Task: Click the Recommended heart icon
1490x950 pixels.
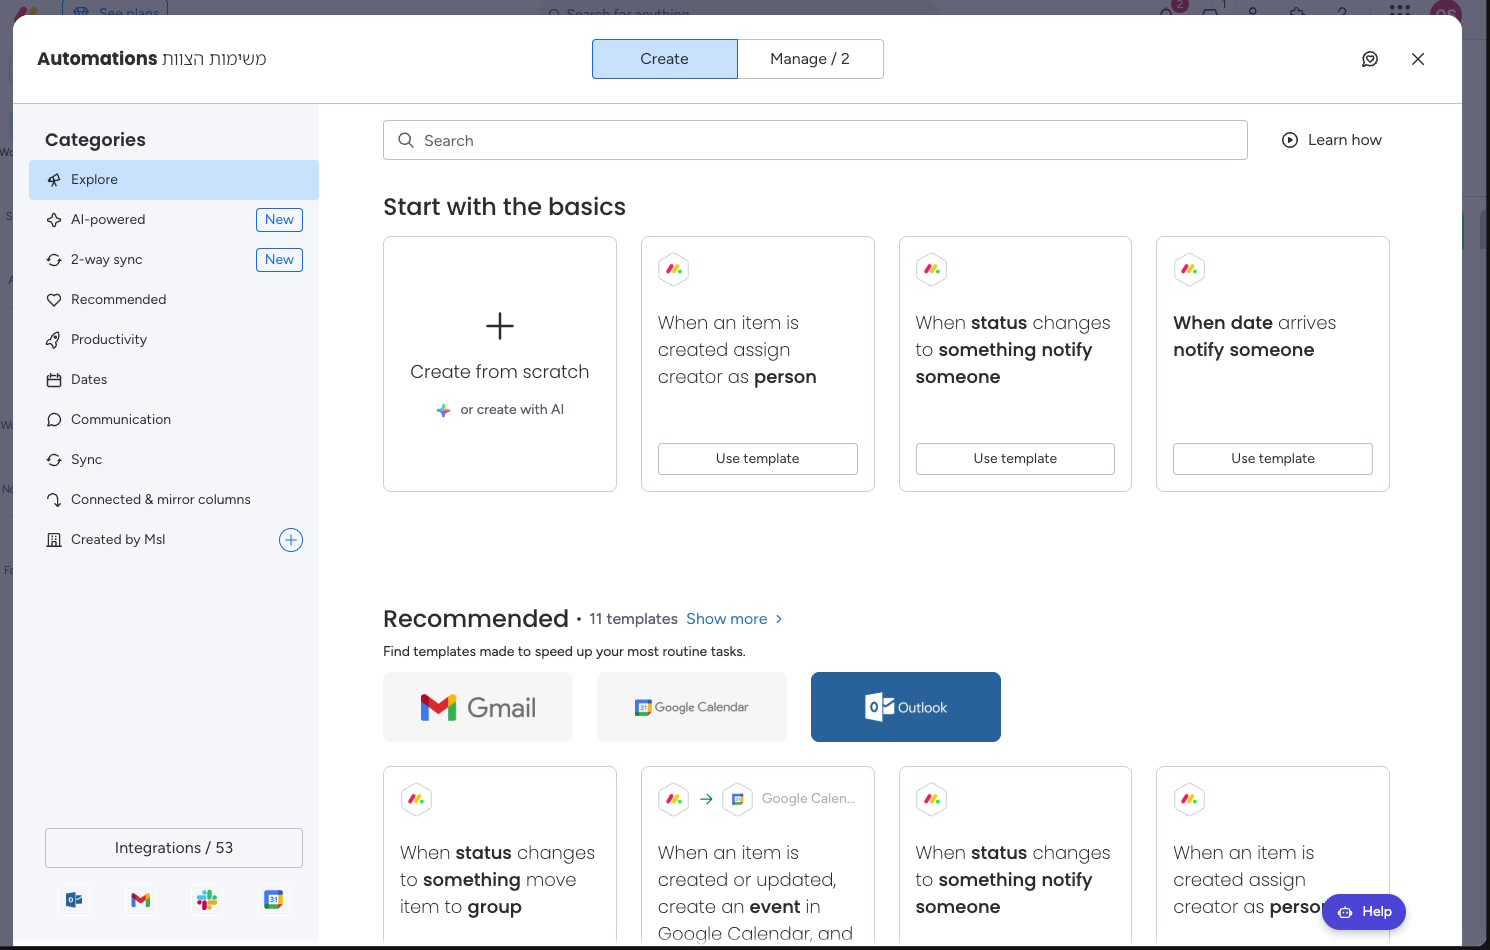Action: click(54, 300)
